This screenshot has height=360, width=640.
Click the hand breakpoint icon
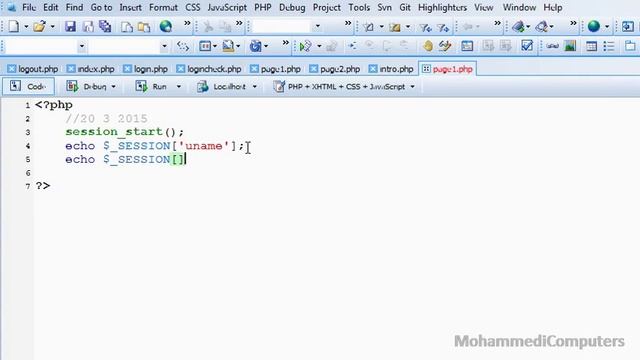tap(428, 46)
